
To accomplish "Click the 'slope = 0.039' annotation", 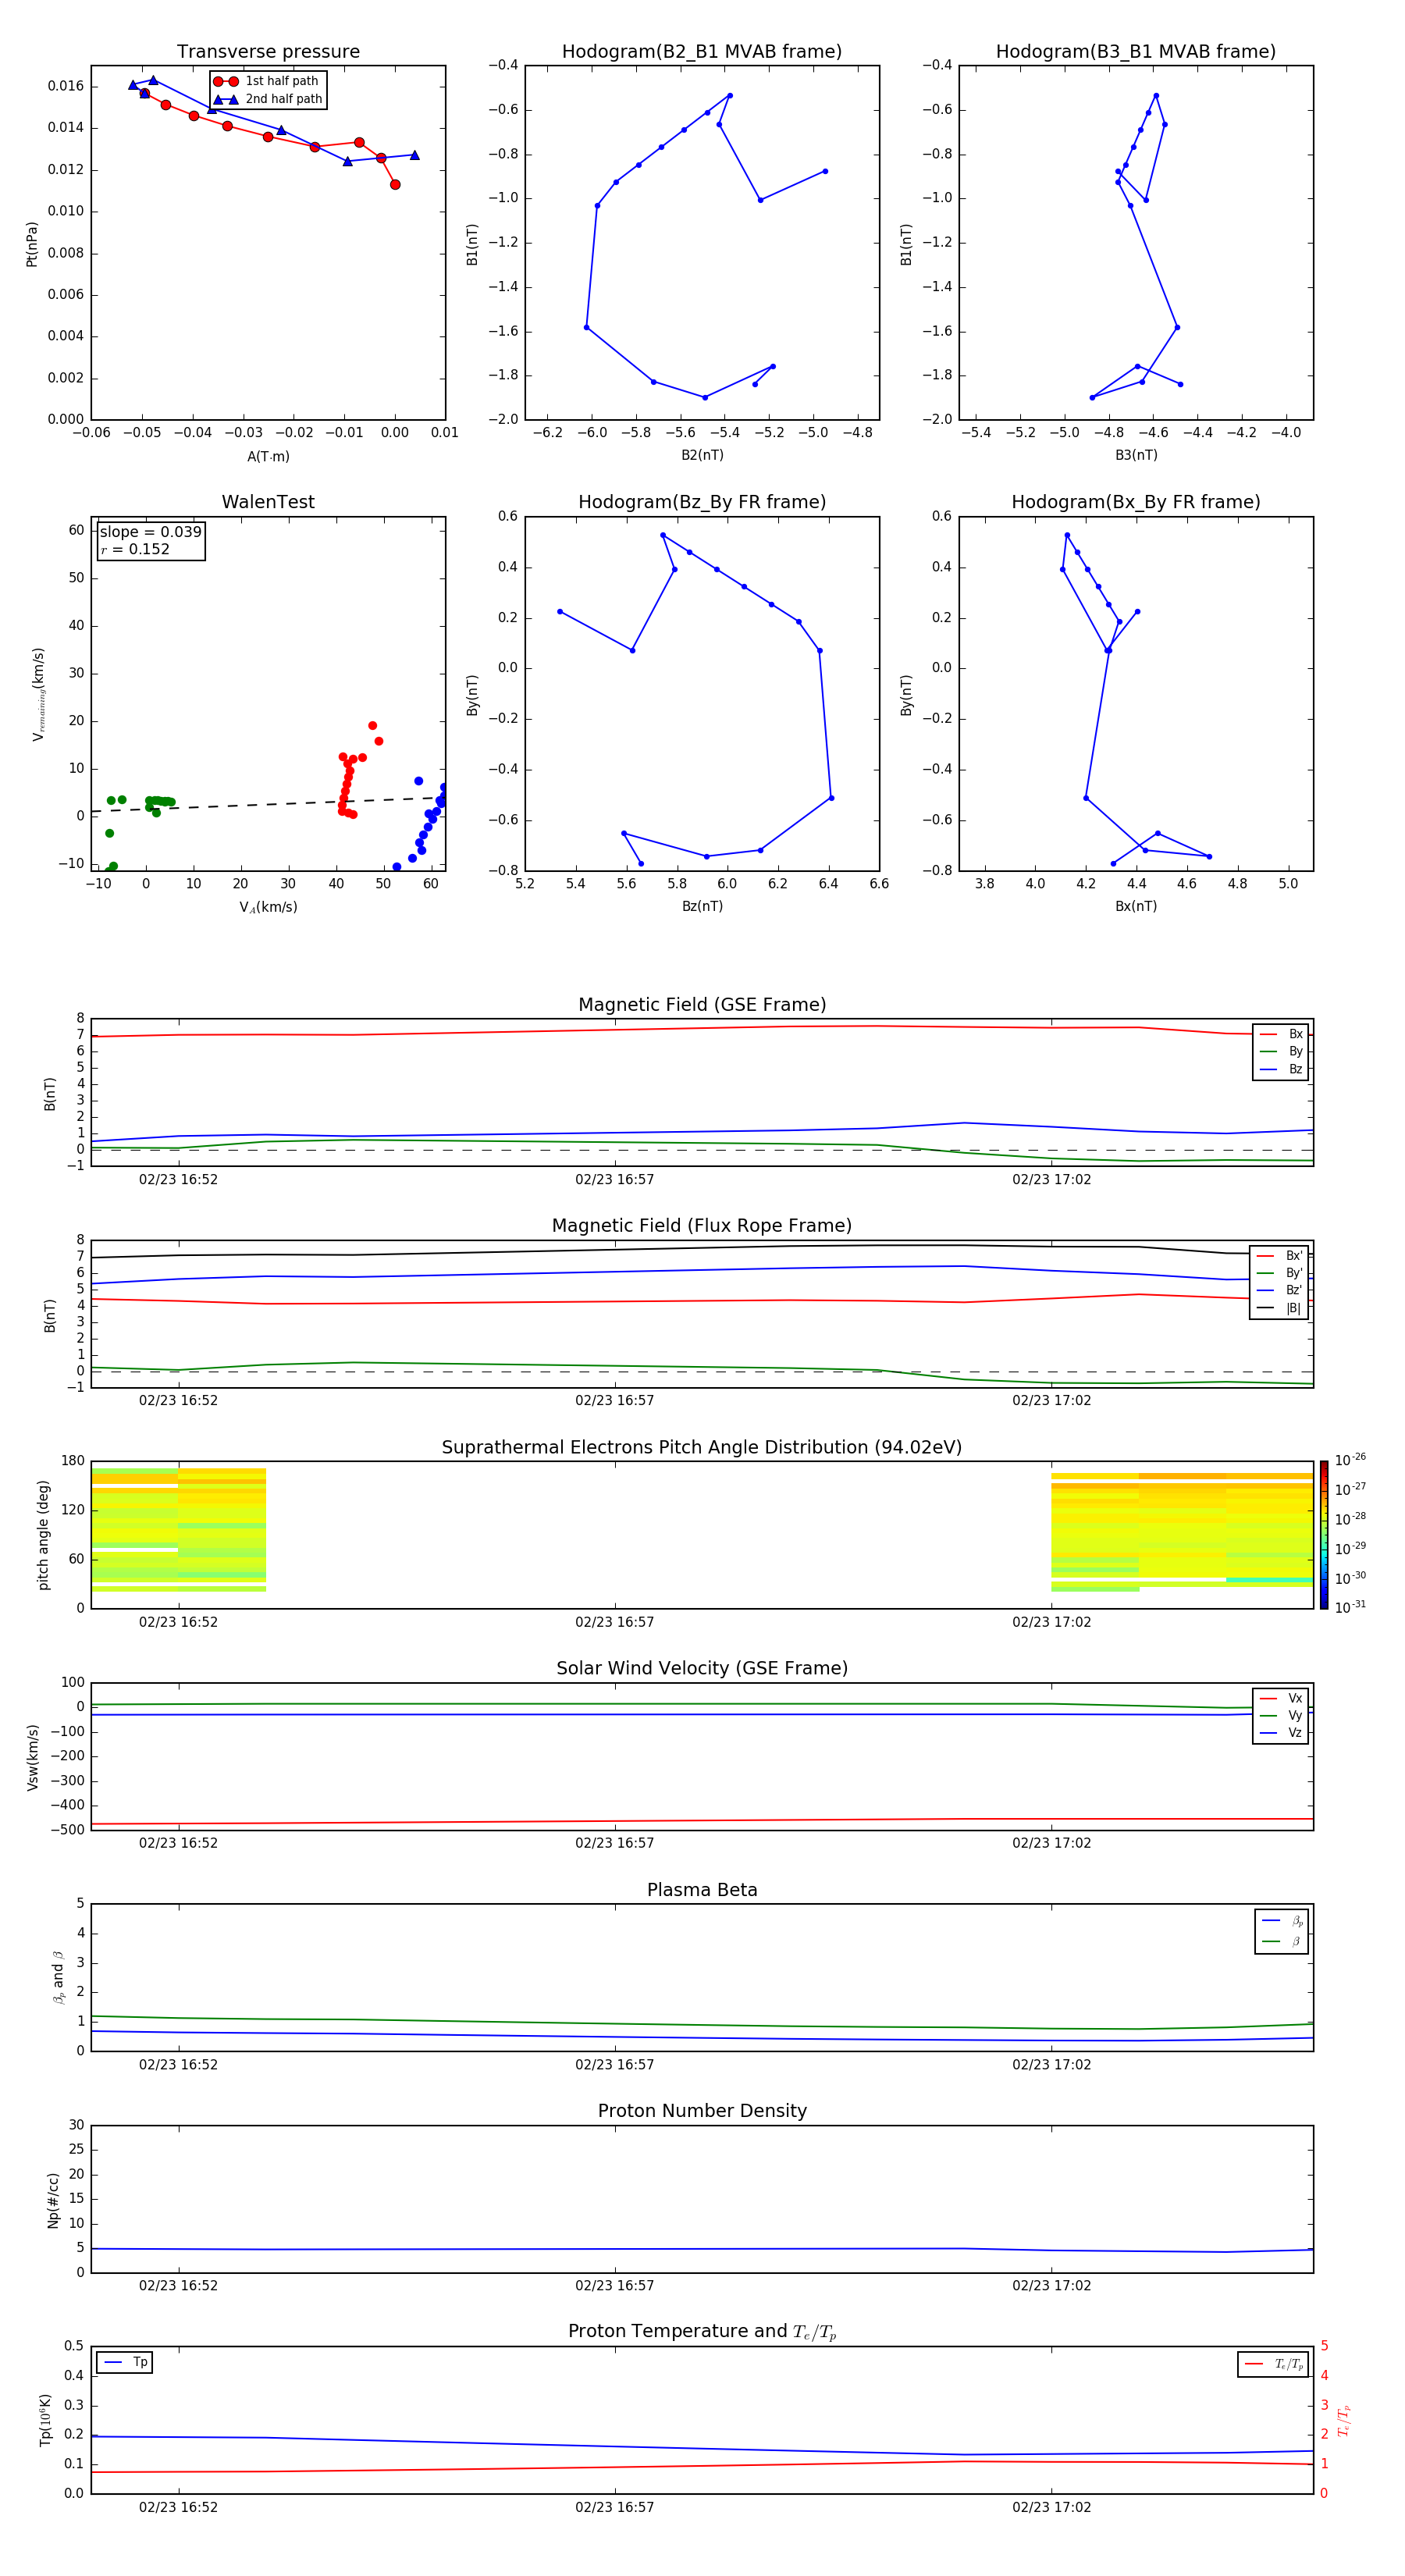I will [151, 532].
